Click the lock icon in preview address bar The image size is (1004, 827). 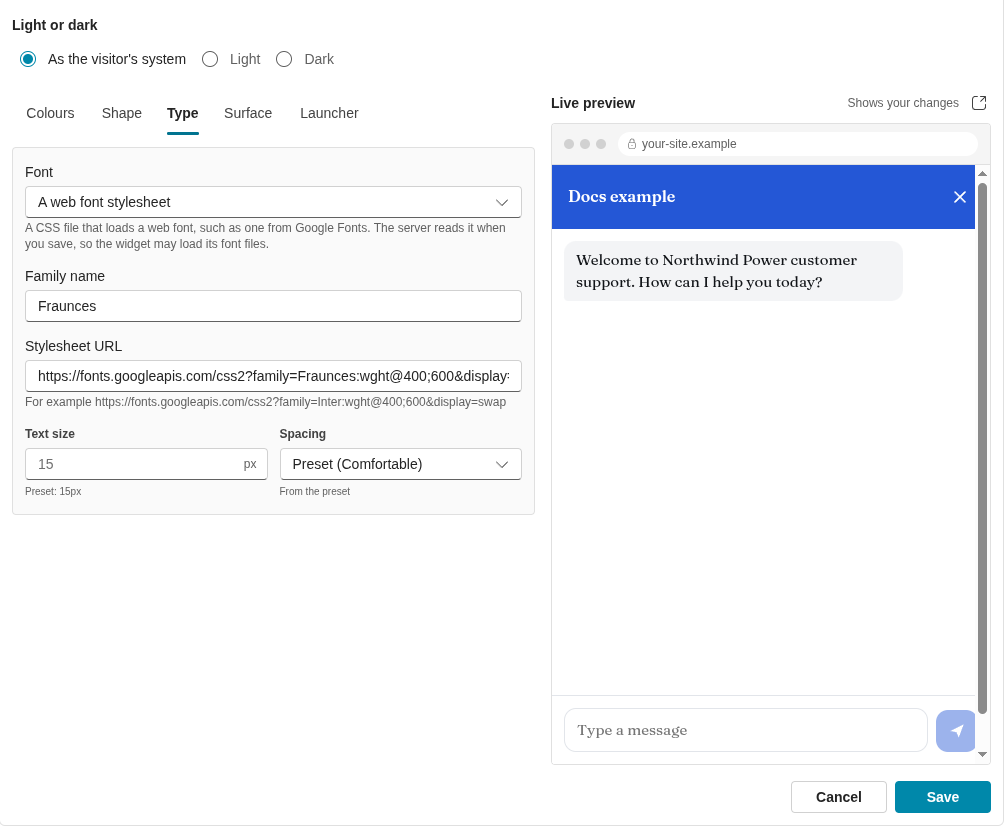[x=632, y=144]
